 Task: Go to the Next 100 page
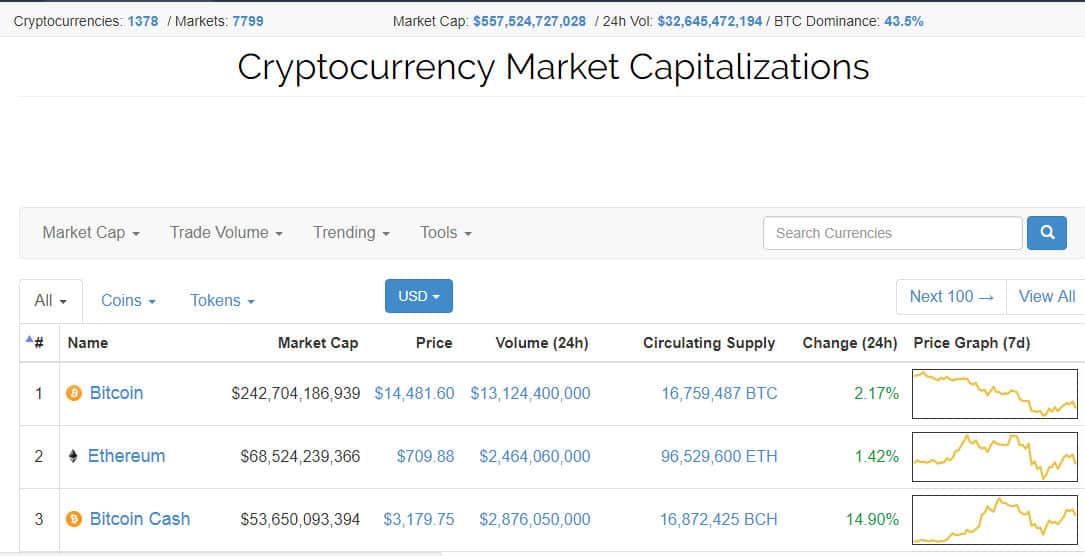point(951,296)
